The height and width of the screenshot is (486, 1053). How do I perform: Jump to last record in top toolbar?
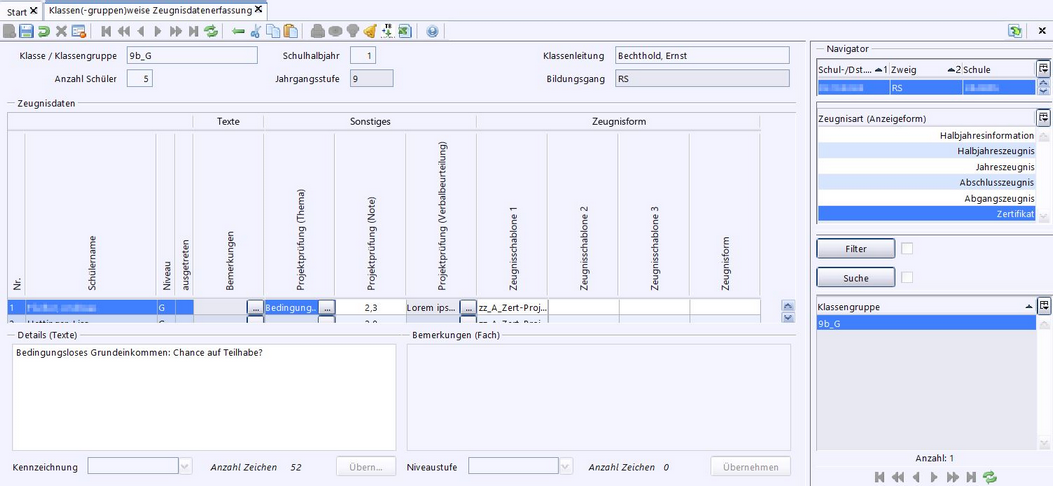(x=193, y=31)
